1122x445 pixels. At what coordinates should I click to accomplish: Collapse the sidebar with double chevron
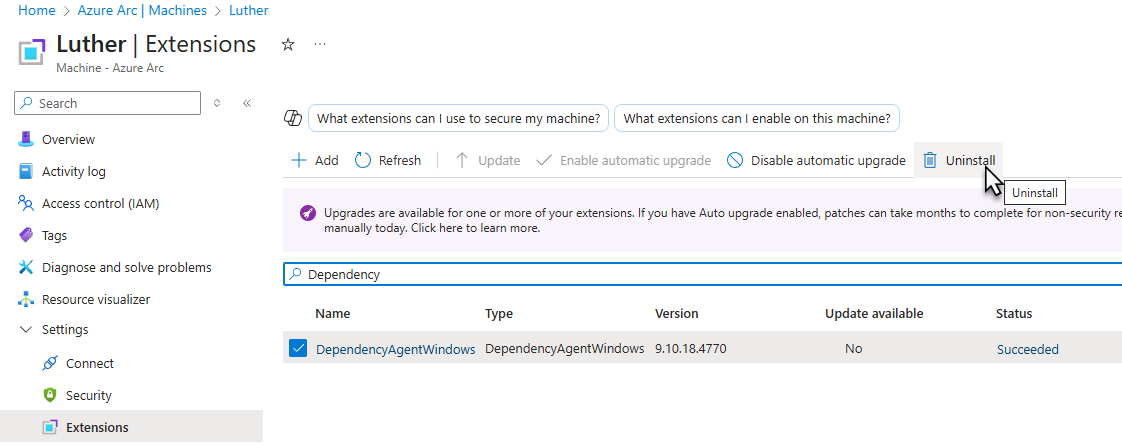coord(247,103)
